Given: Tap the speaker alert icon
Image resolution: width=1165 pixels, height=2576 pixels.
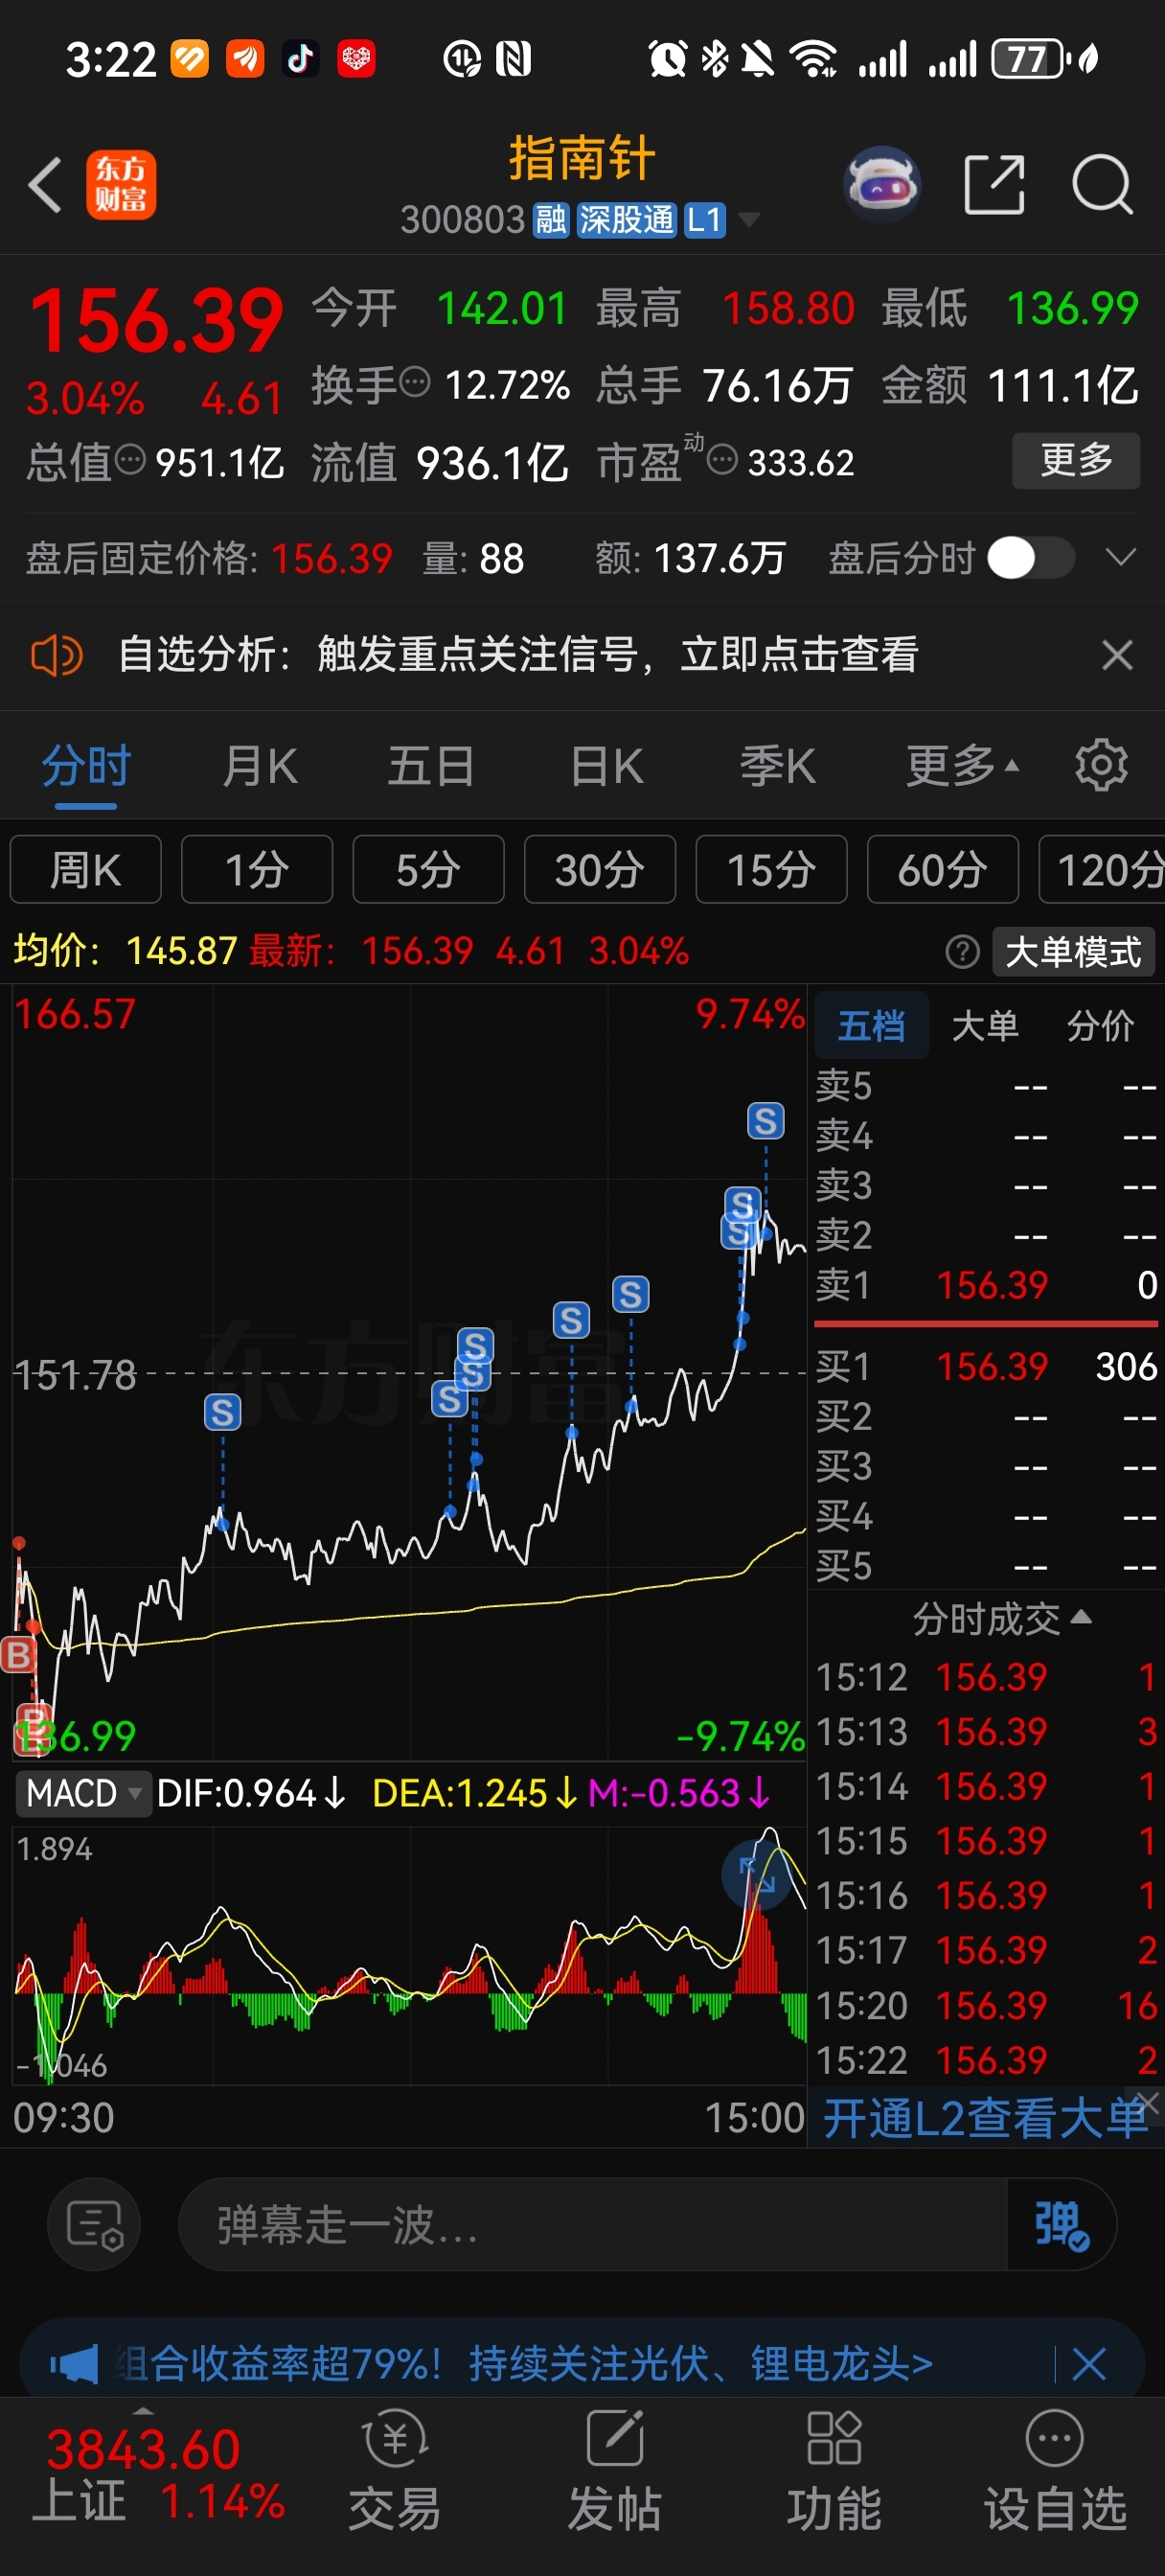Looking at the screenshot, I should (57, 656).
